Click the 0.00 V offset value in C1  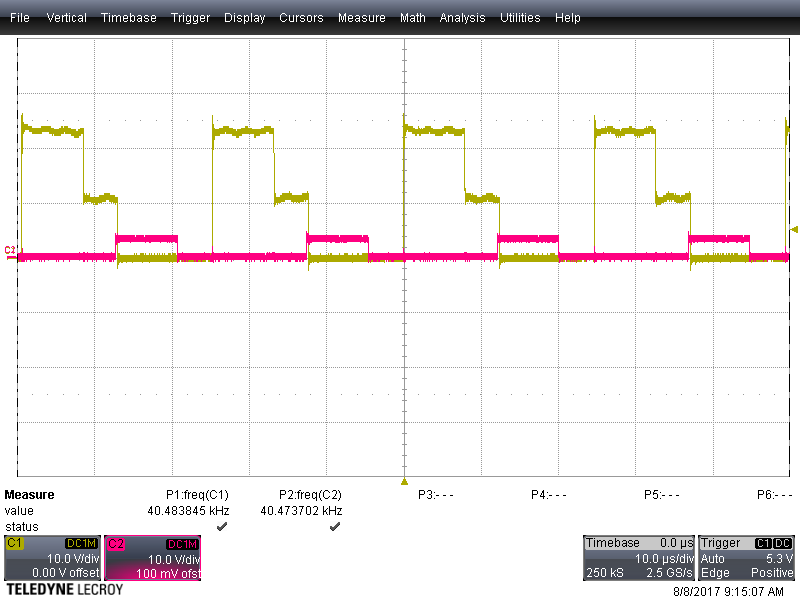point(66,573)
